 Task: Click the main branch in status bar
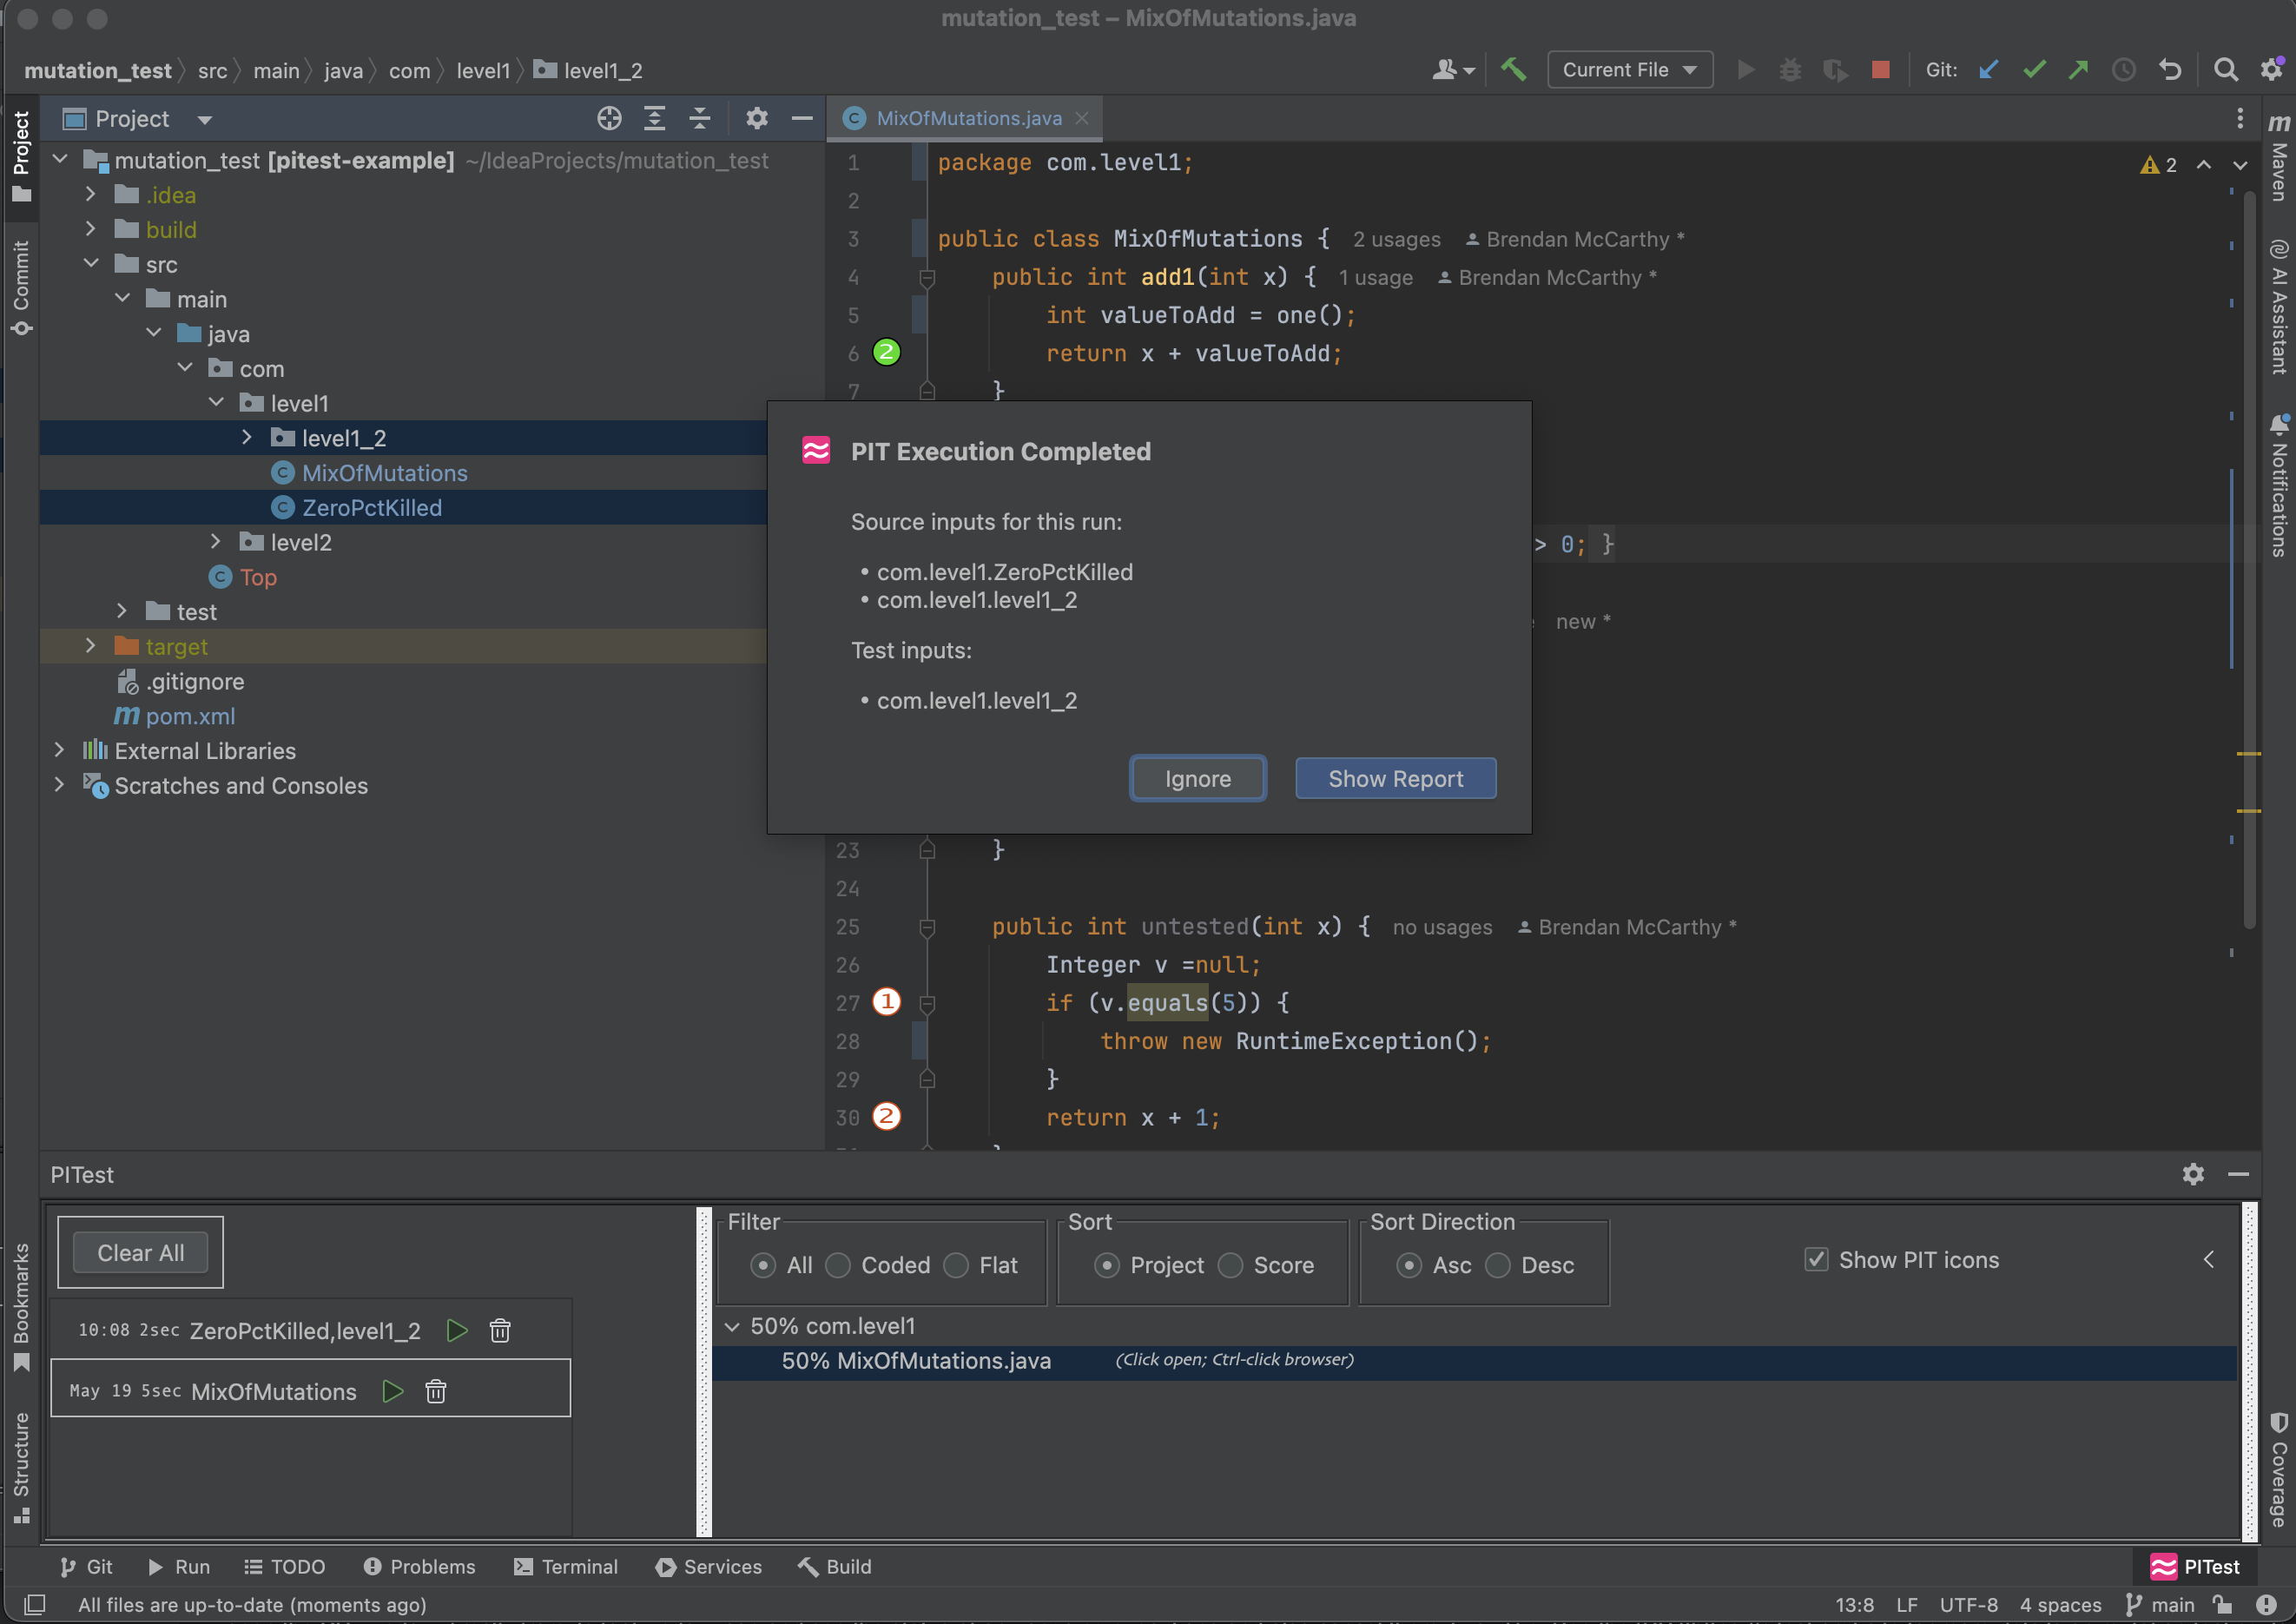2160,1605
